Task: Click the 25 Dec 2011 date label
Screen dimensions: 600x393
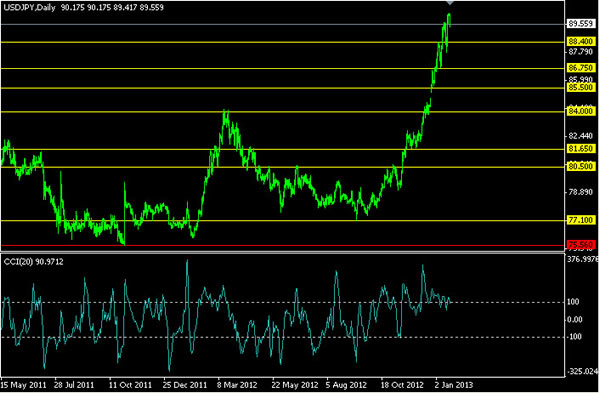Action: (185, 385)
